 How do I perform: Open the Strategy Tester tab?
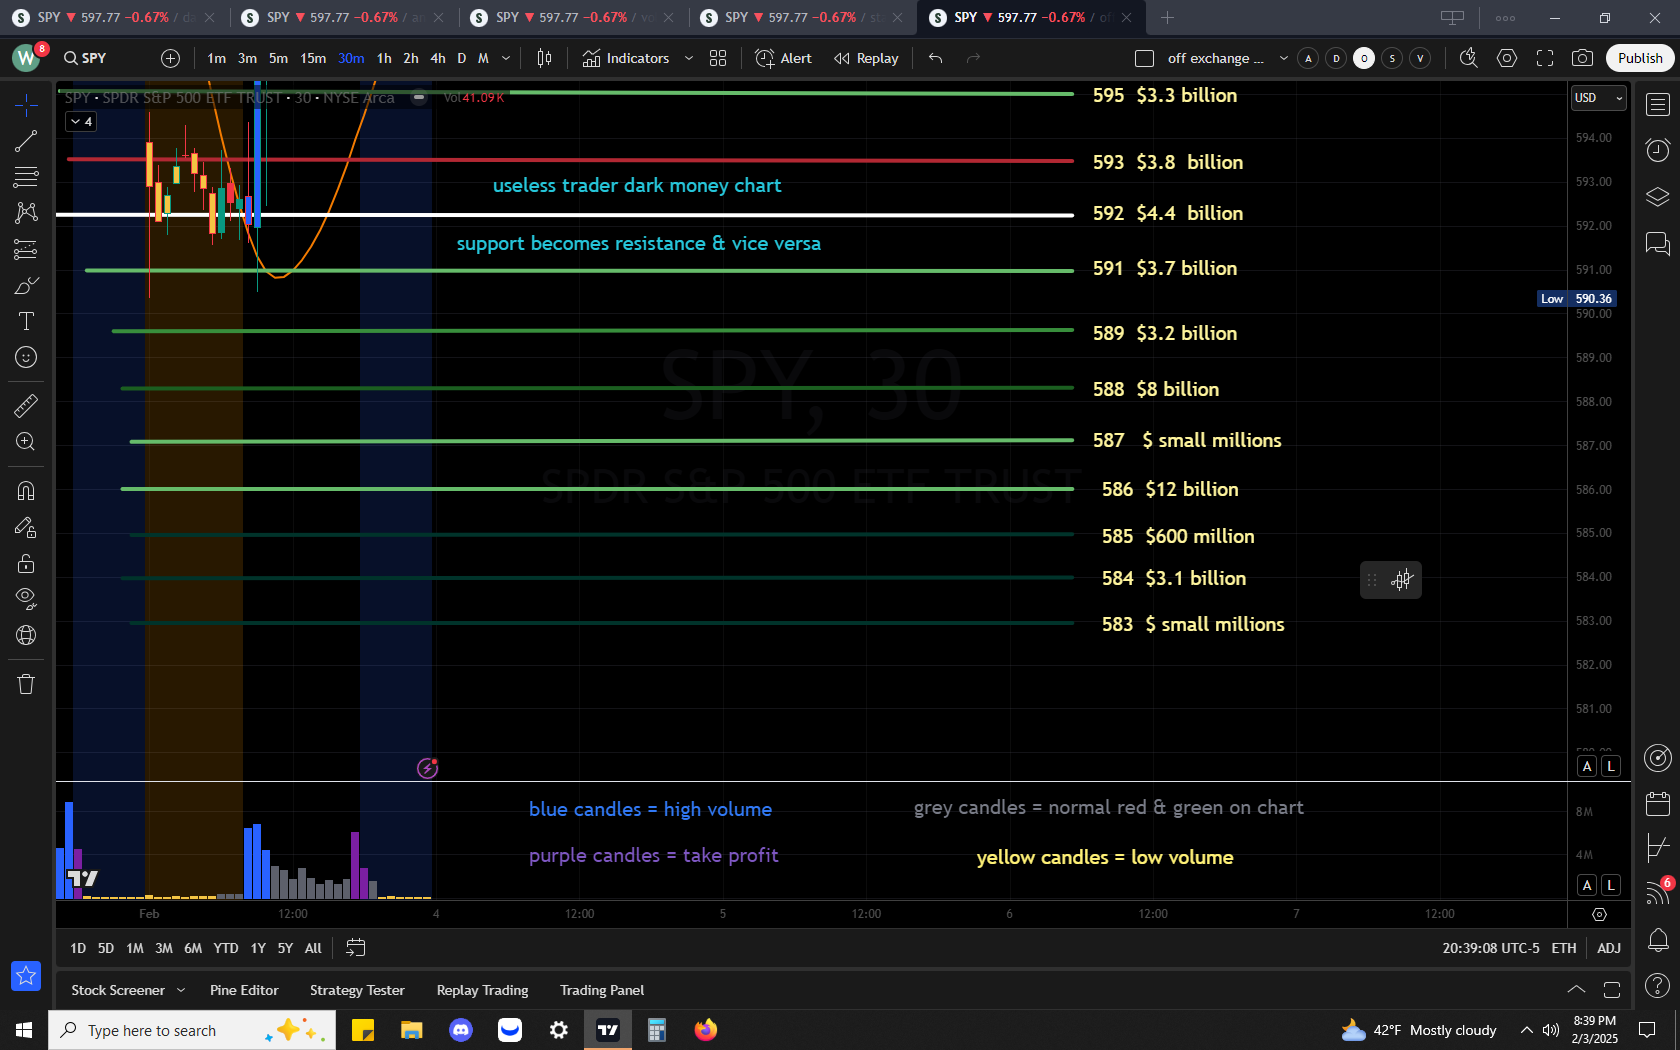357,990
